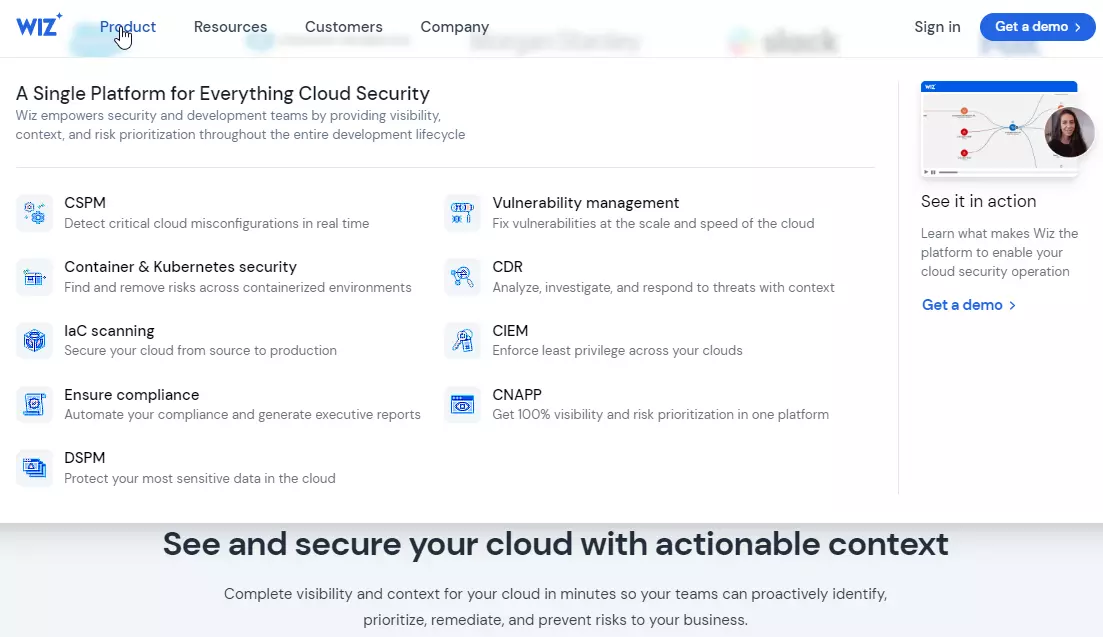Screen dimensions: 1103x637
Task: Open the Customers menu
Action: [343, 27]
